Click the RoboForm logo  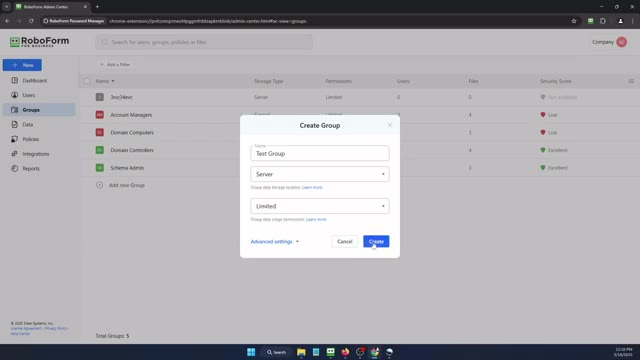[40, 42]
